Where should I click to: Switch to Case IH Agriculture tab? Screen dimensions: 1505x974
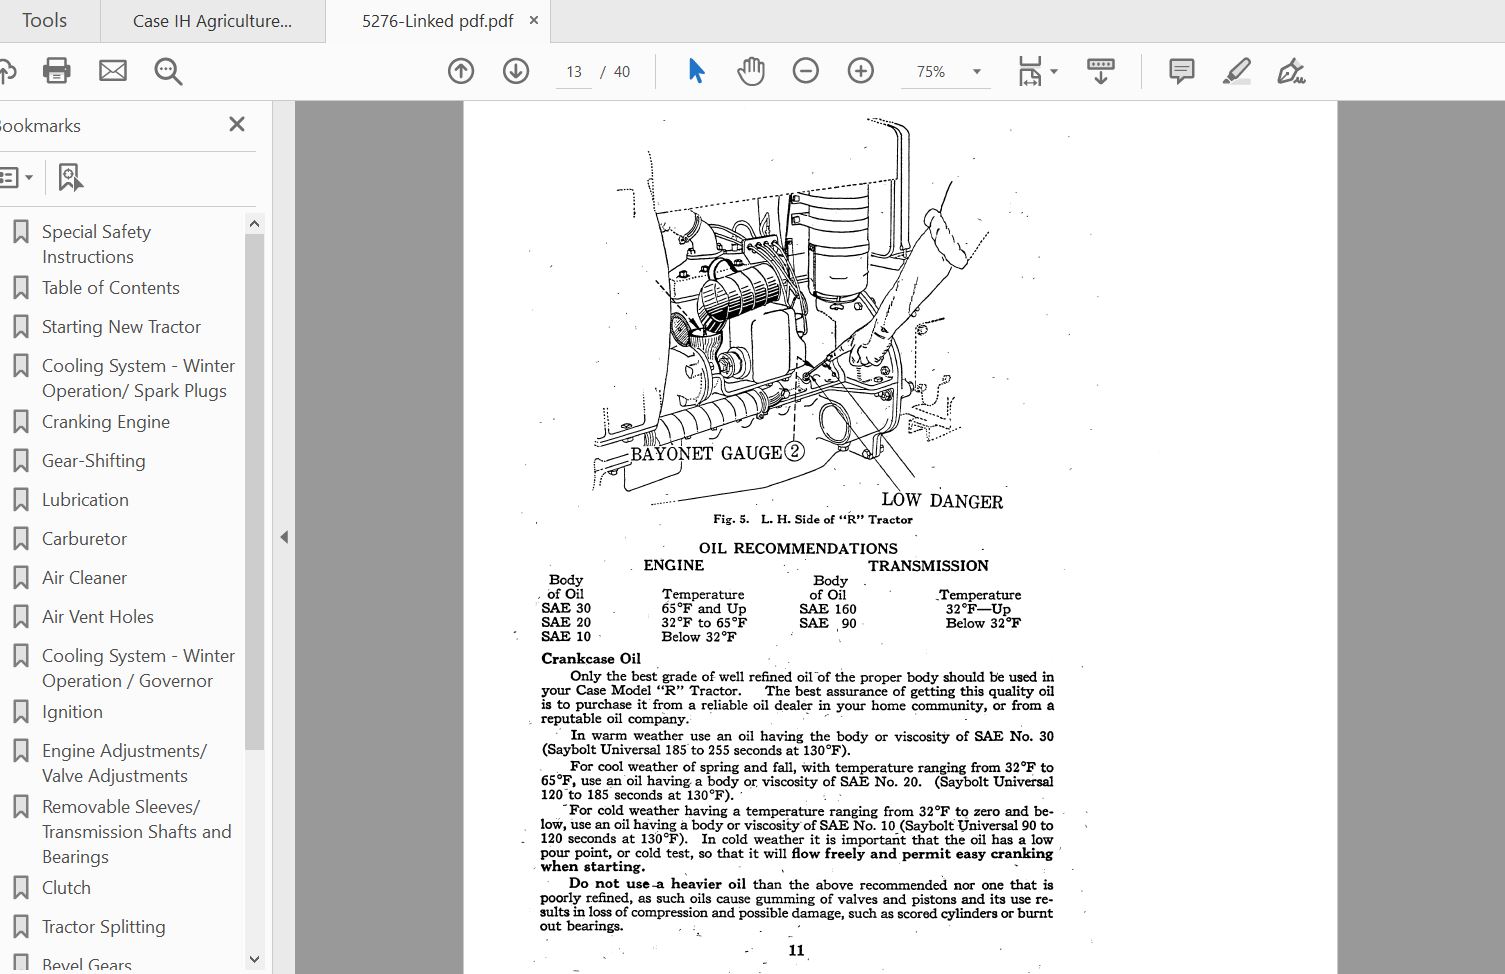(212, 21)
